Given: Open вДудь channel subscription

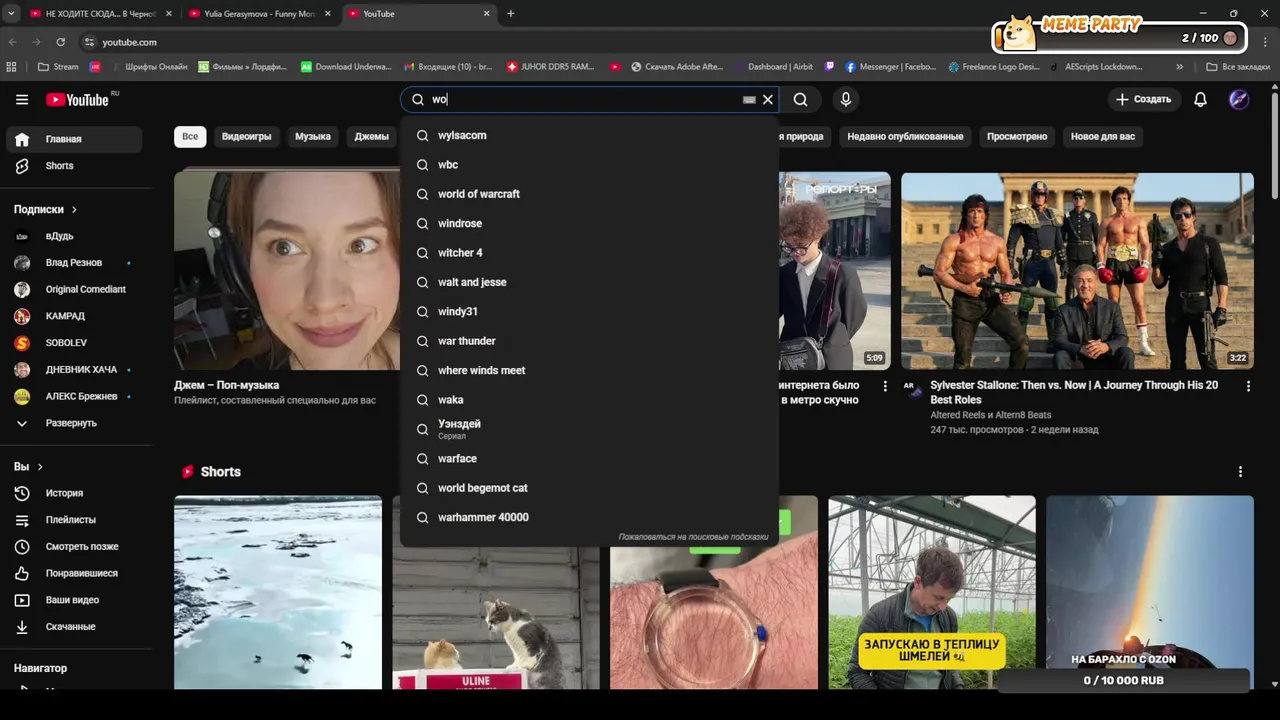Looking at the screenshot, I should coord(74,236).
